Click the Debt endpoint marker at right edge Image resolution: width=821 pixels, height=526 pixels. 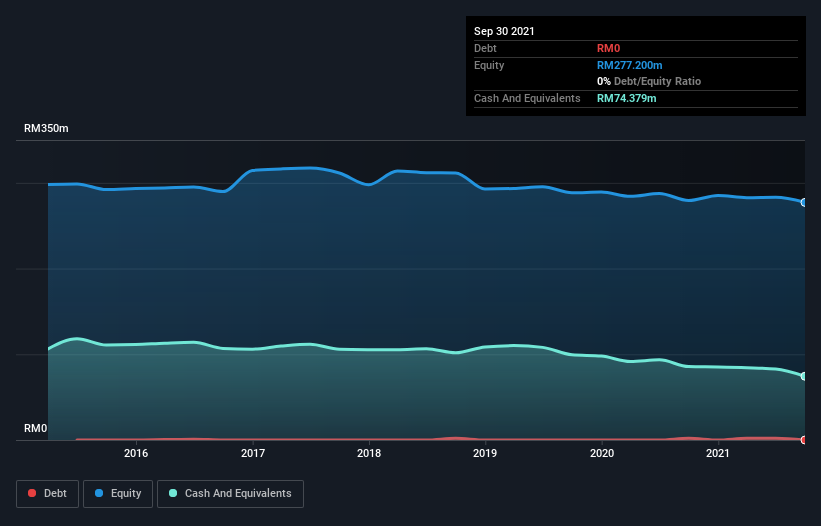(x=804, y=440)
